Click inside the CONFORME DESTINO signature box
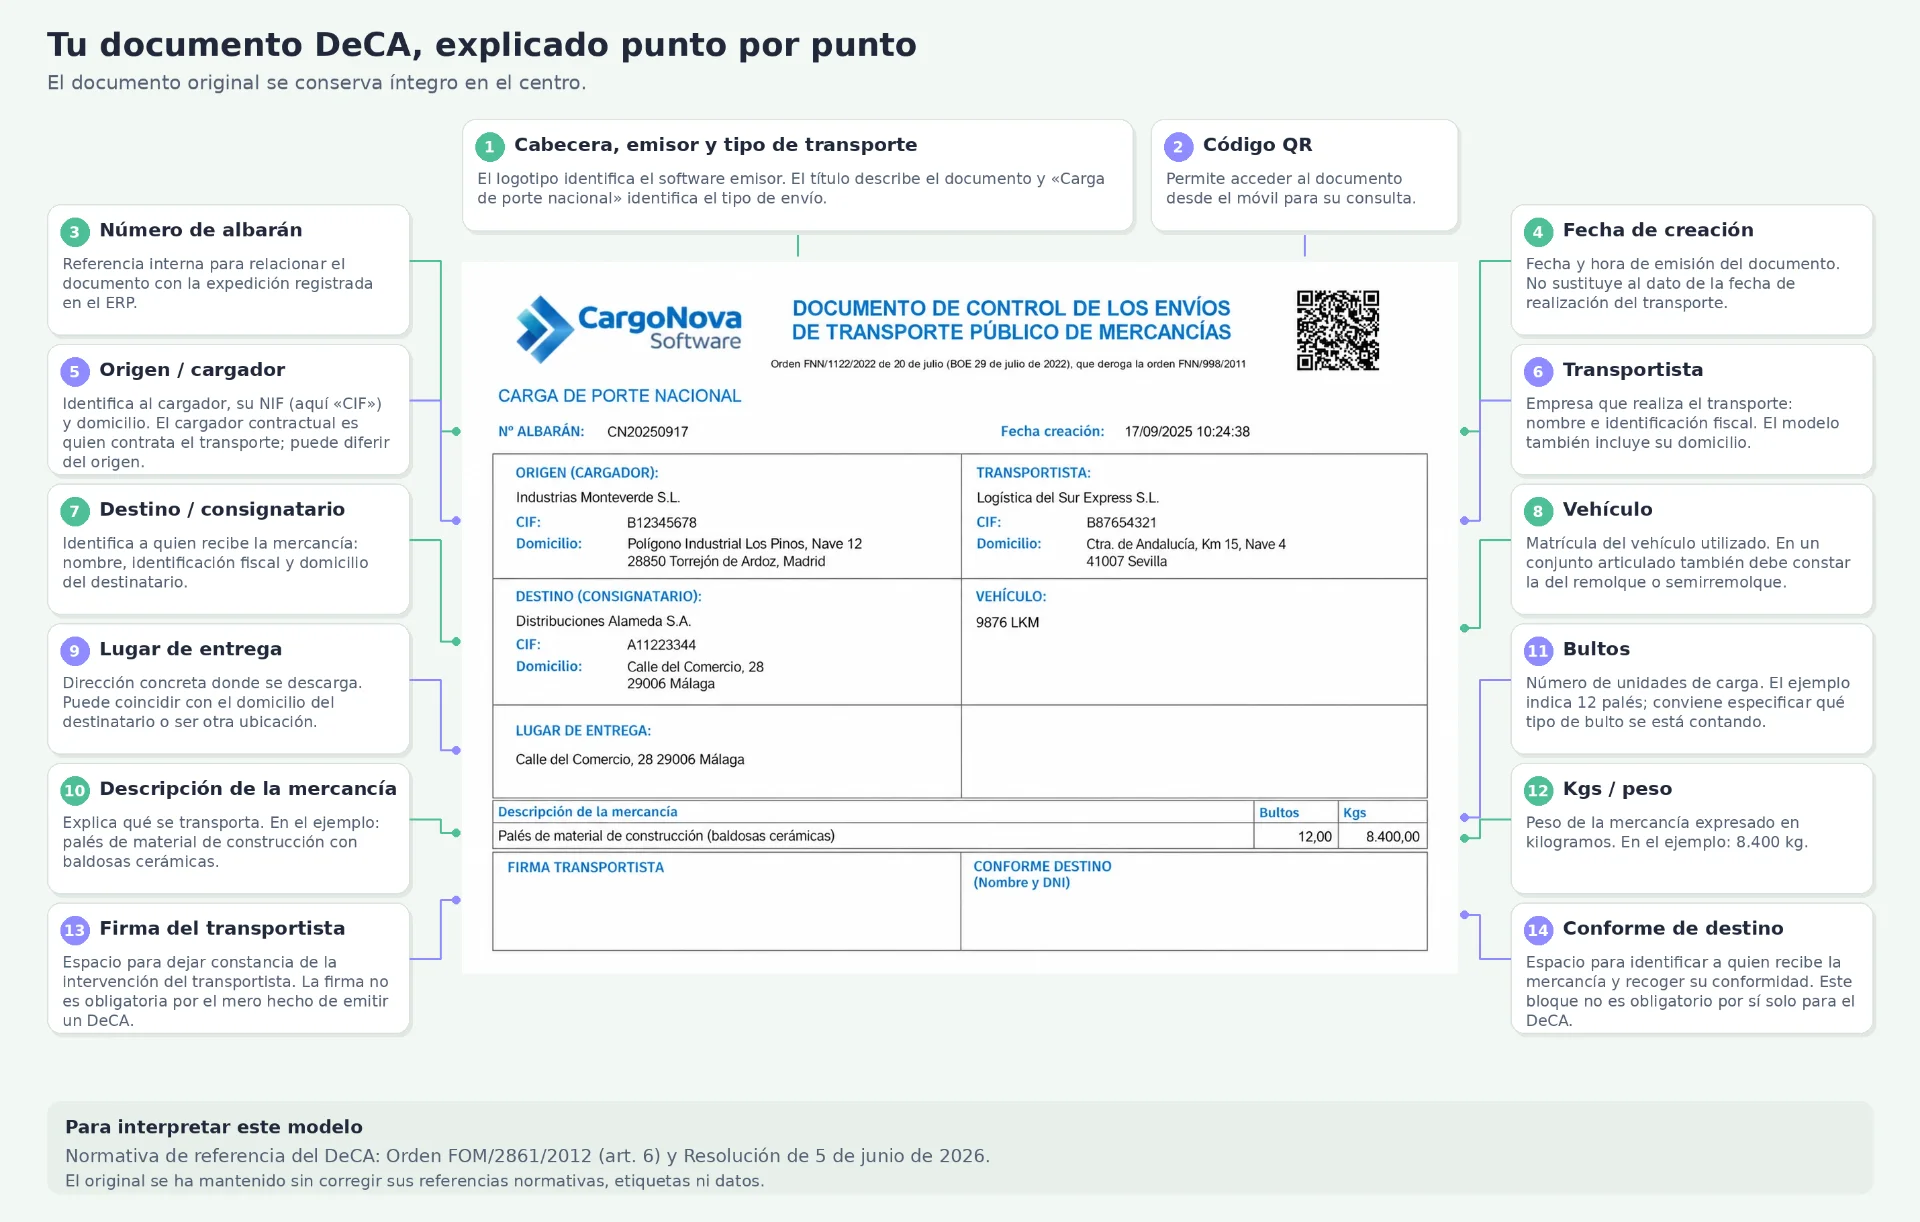The height and width of the screenshot is (1222, 1920). click(1194, 902)
